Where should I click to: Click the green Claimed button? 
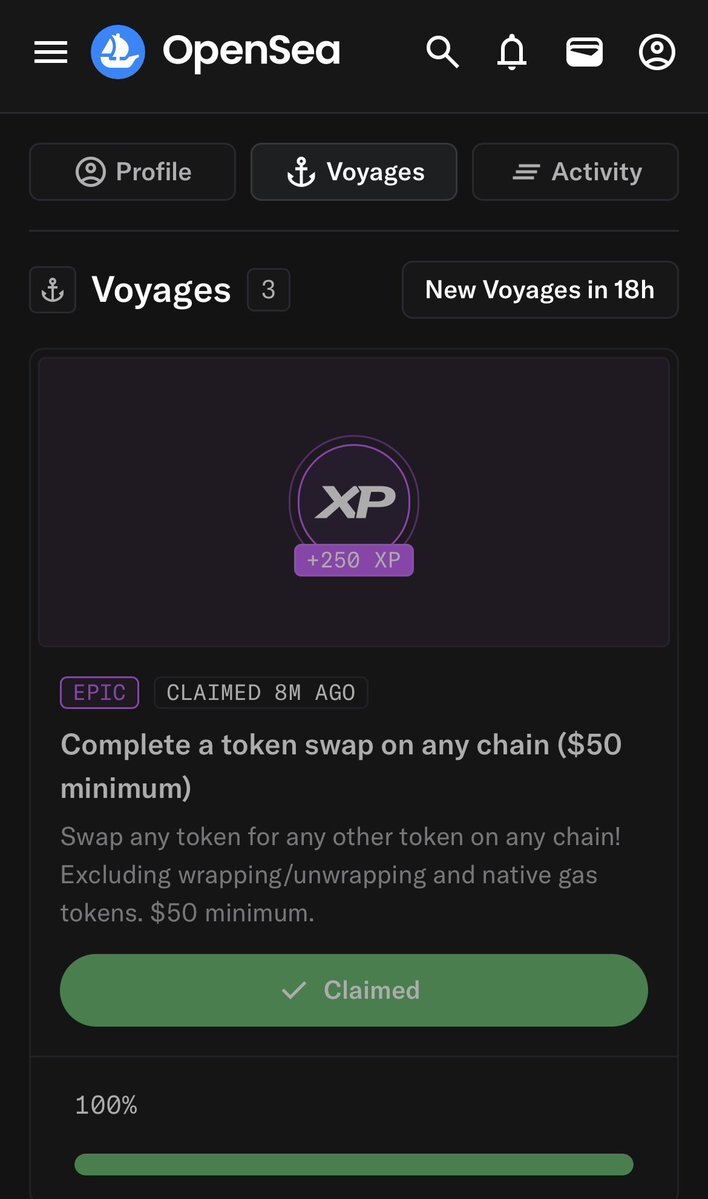click(x=354, y=990)
